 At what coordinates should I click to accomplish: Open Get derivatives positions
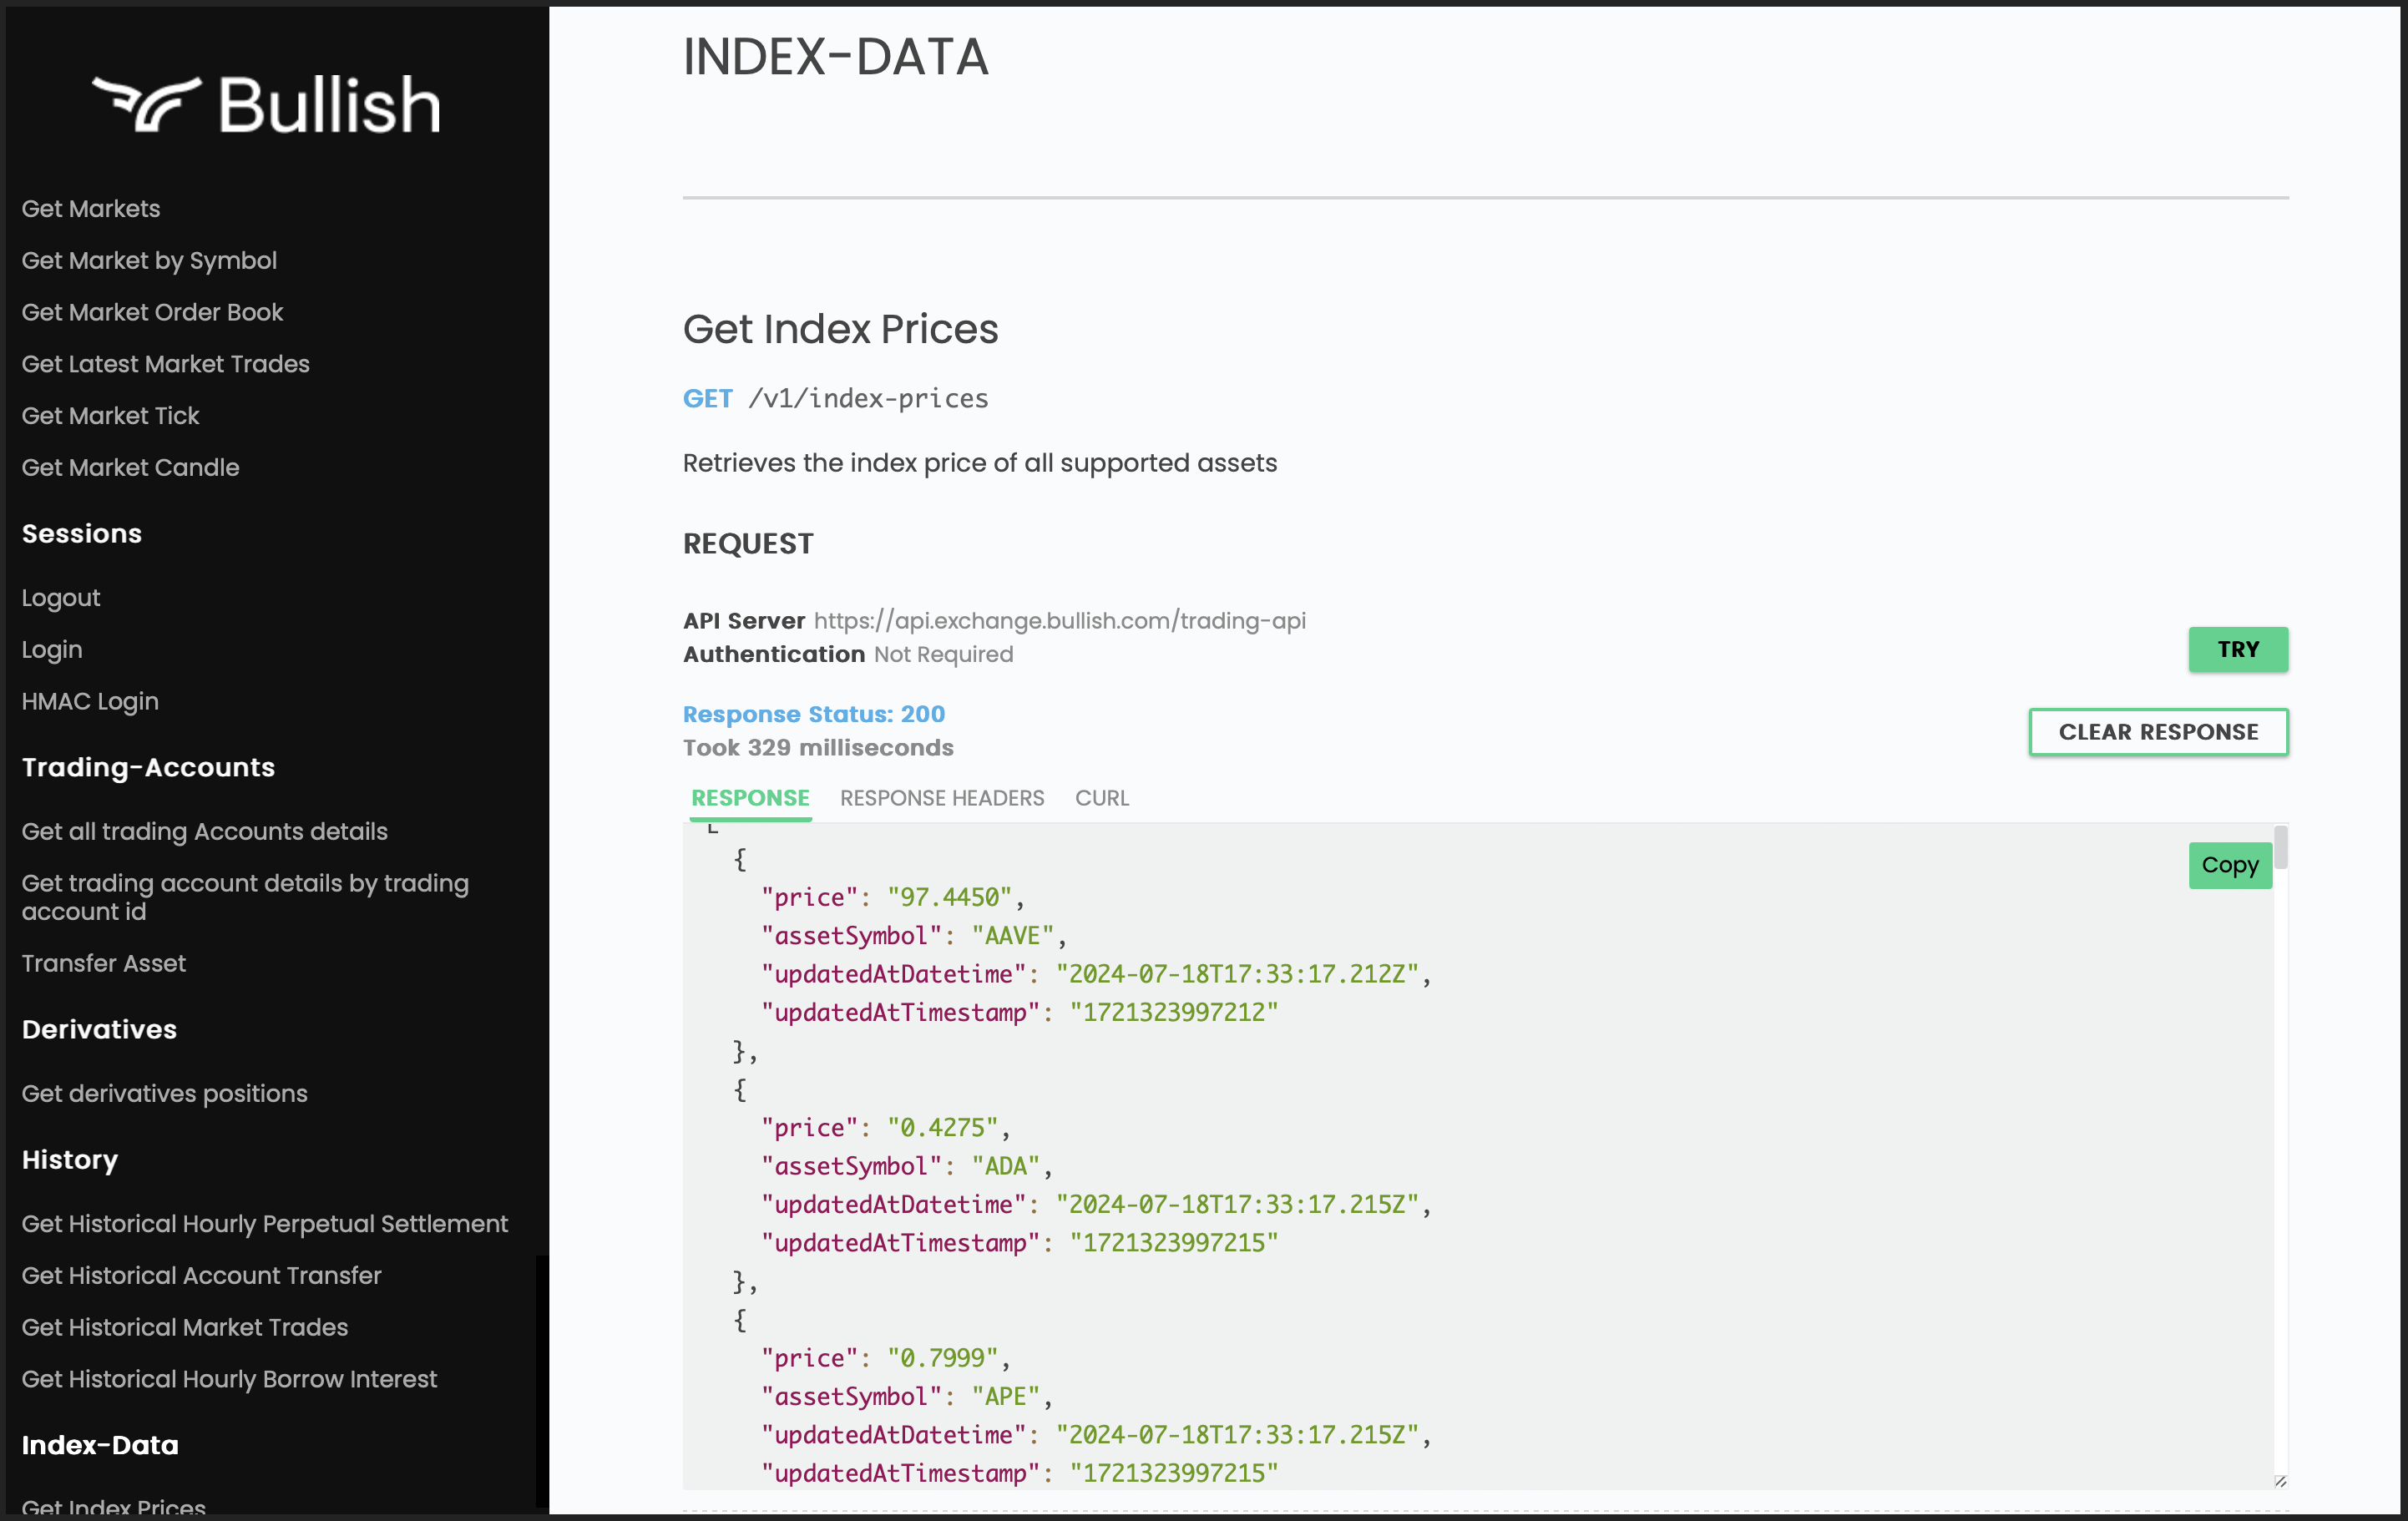164,1093
